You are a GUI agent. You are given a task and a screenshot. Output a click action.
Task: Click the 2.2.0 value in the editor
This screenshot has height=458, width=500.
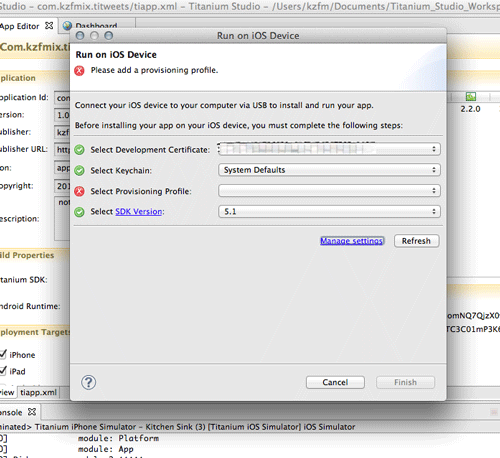click(x=470, y=109)
